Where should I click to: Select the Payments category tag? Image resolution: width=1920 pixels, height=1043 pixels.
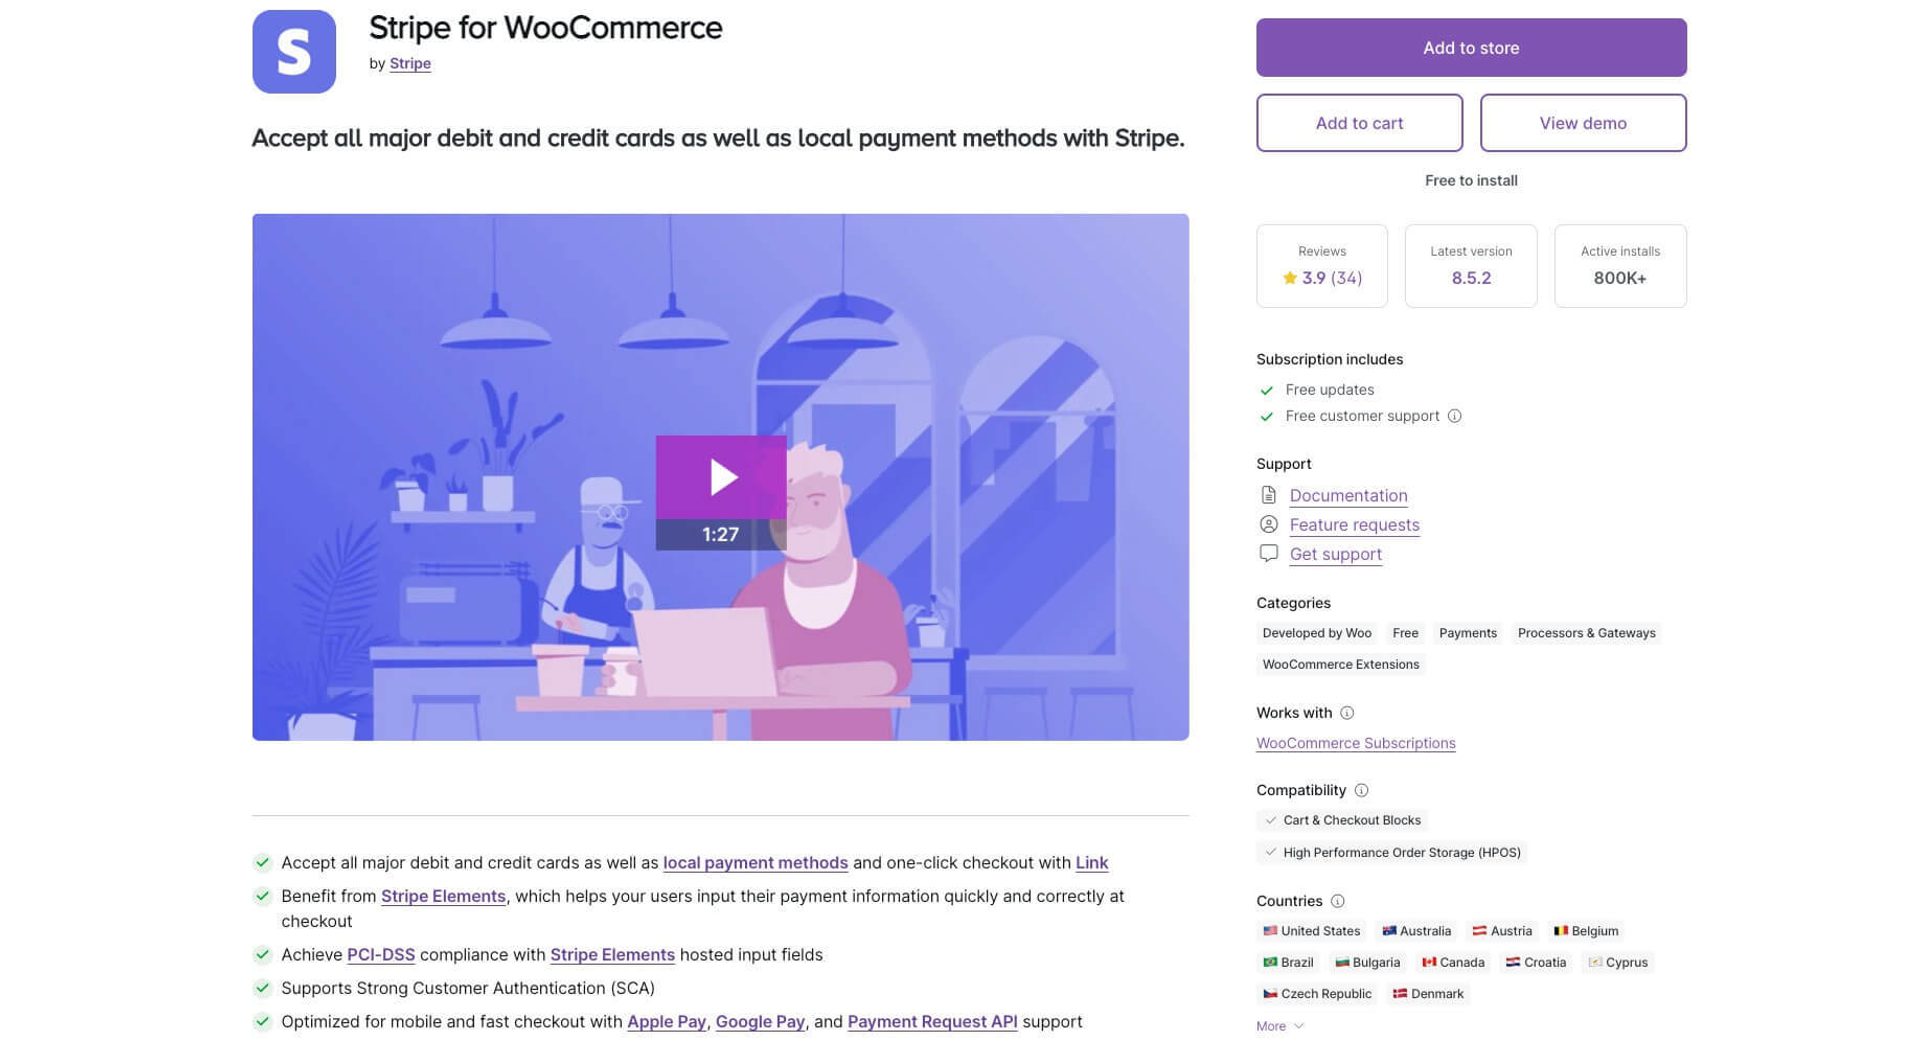tap(1468, 633)
